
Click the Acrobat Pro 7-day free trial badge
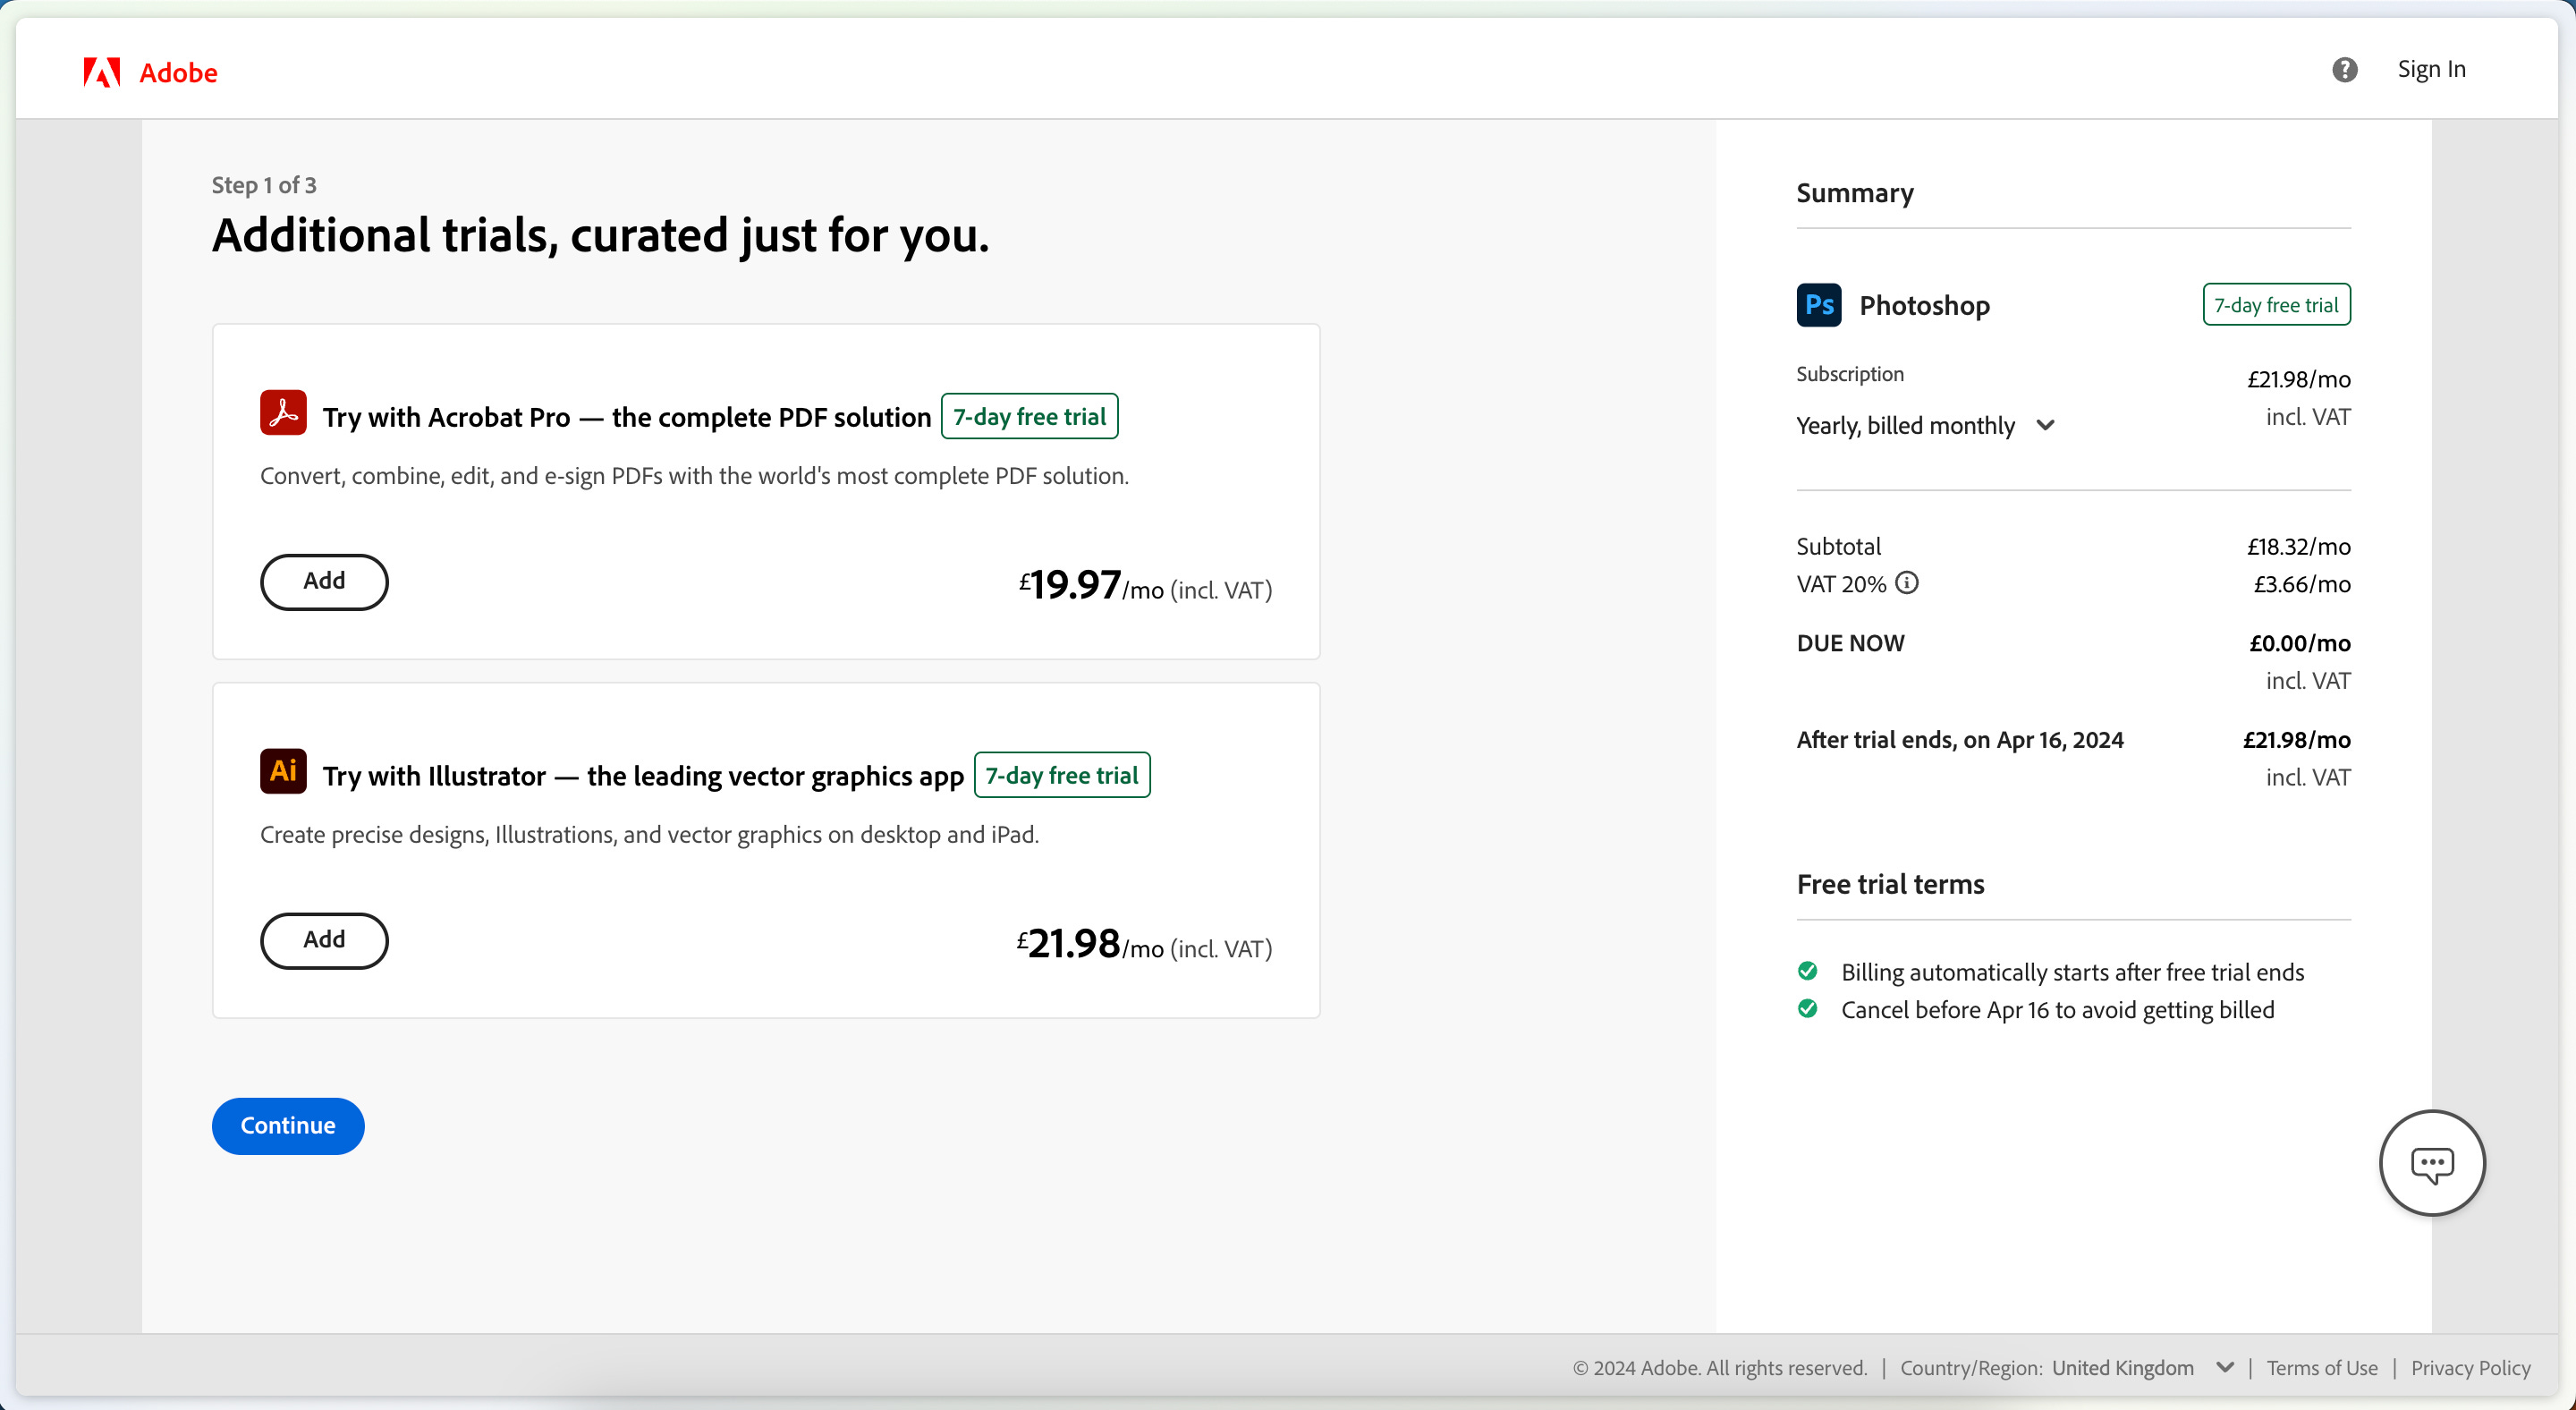point(1030,416)
